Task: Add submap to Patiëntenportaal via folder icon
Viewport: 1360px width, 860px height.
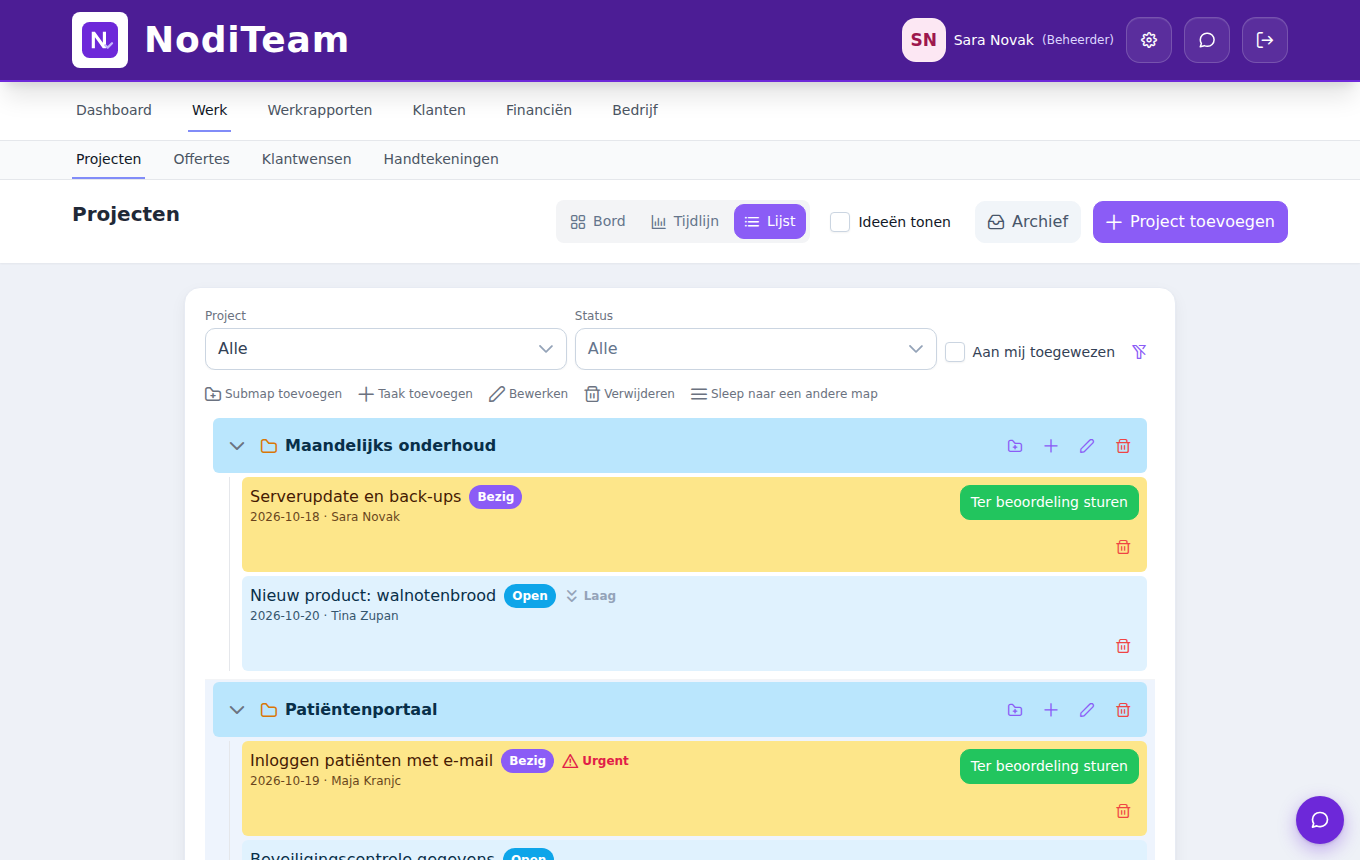Action: (1015, 710)
